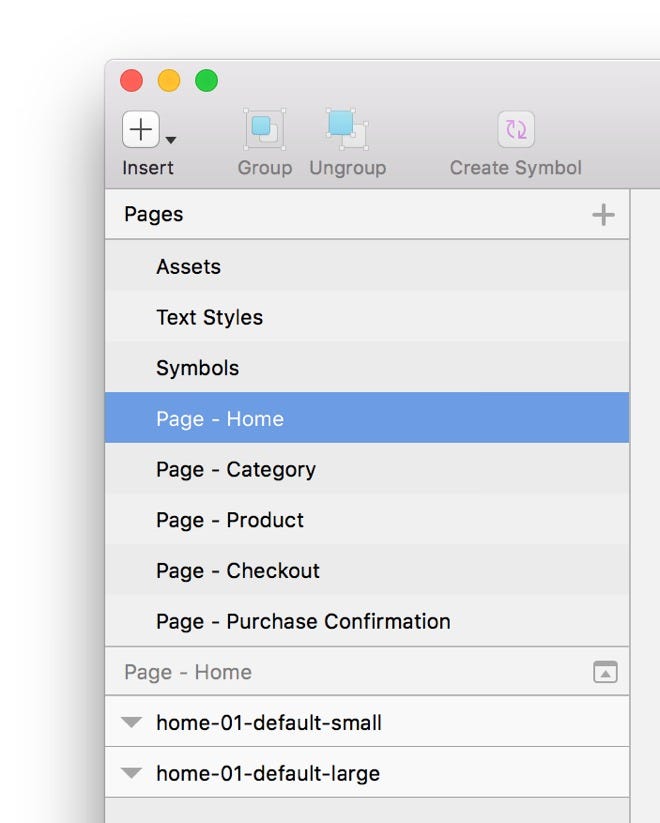Collapse the home-01-default-large artboard
The image size is (660, 823).
click(131, 773)
